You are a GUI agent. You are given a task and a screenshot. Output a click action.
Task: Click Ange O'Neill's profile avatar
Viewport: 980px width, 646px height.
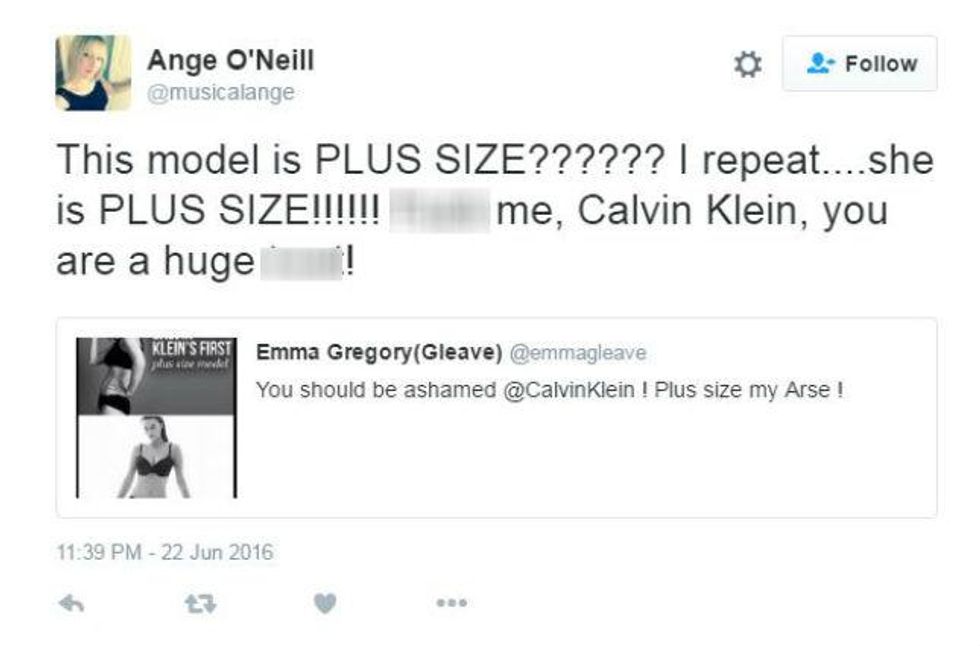93,73
